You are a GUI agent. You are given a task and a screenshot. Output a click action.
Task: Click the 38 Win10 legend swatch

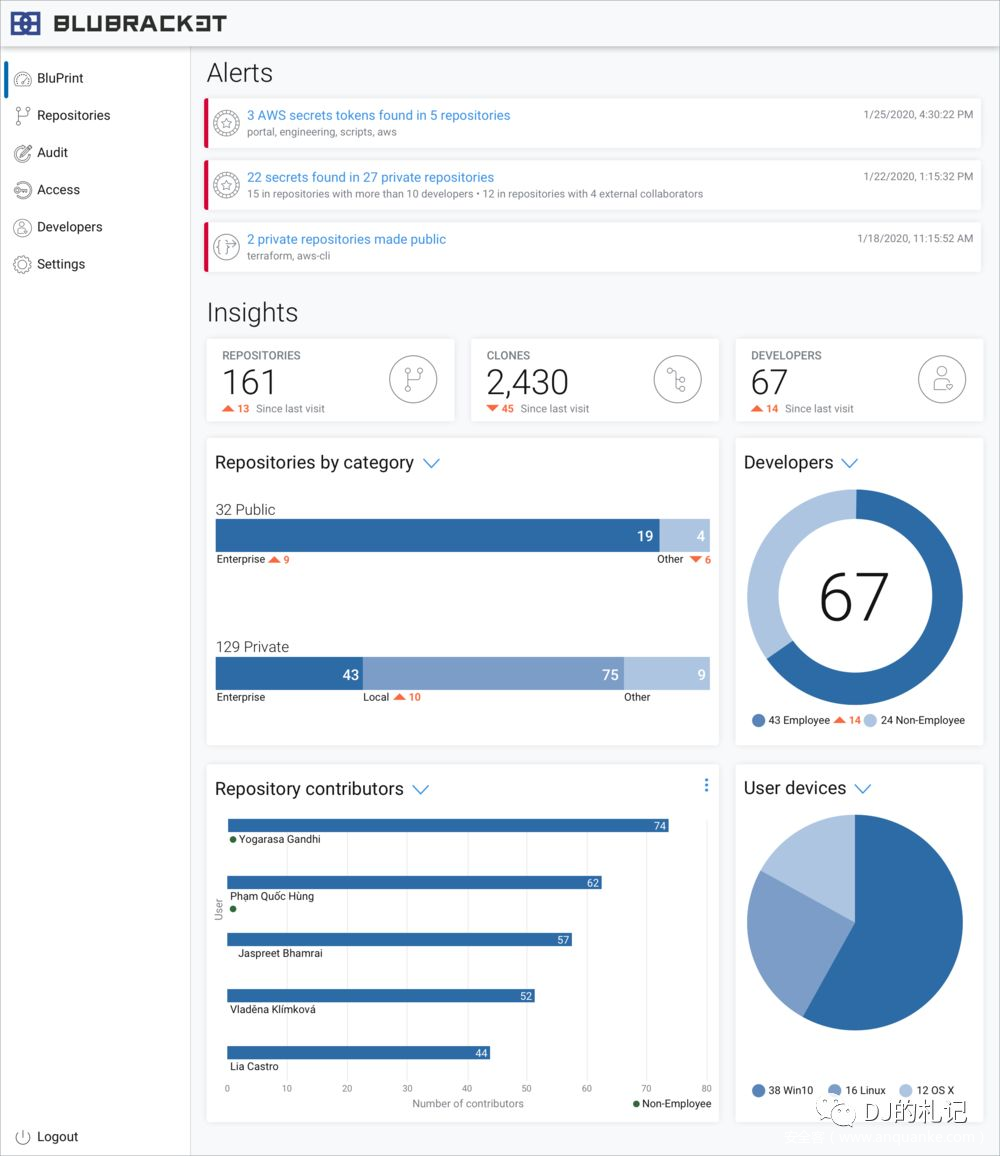click(759, 1090)
